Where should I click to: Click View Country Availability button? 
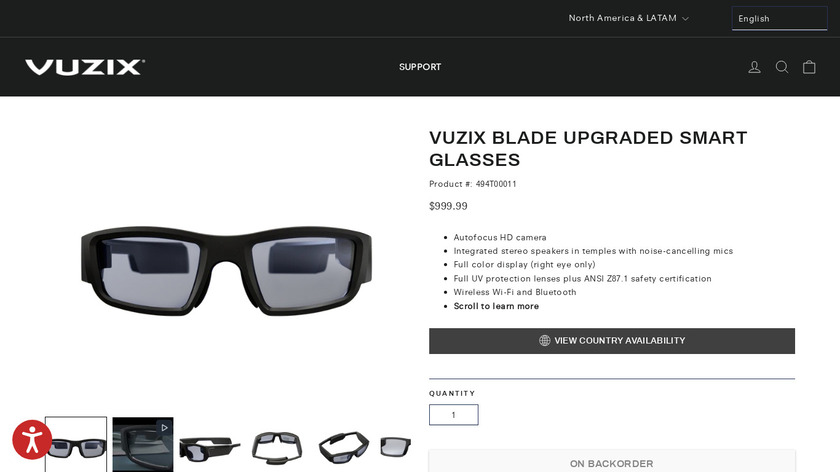[x=612, y=341]
